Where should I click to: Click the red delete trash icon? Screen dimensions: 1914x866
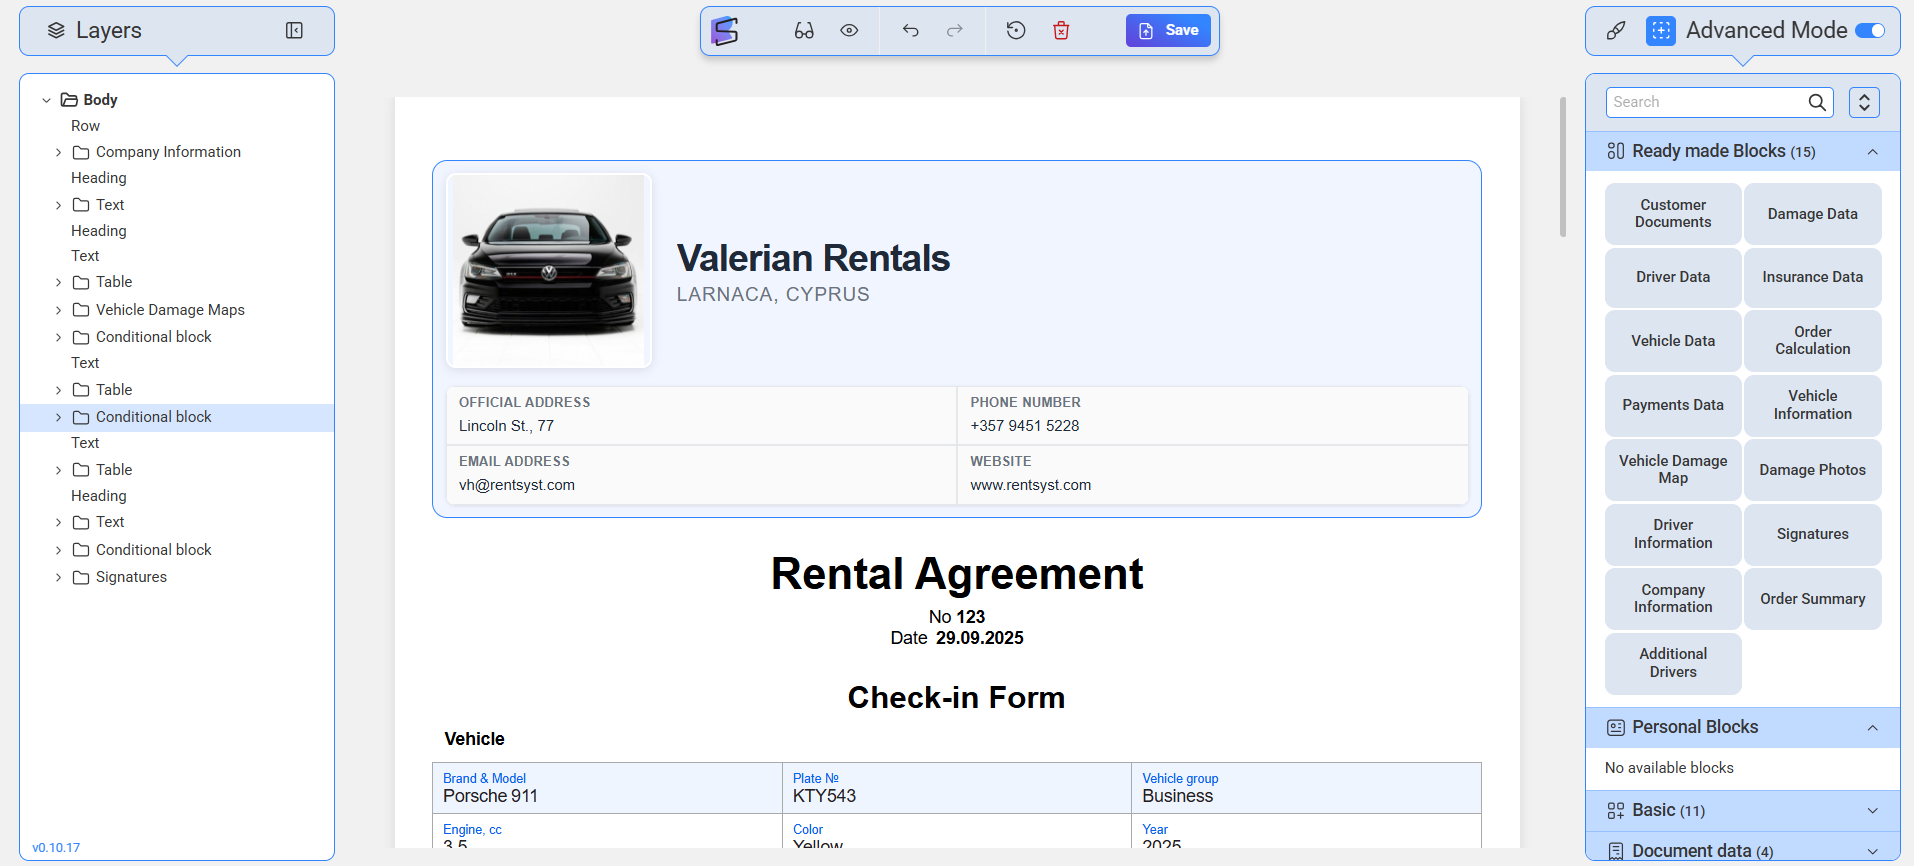point(1061,31)
